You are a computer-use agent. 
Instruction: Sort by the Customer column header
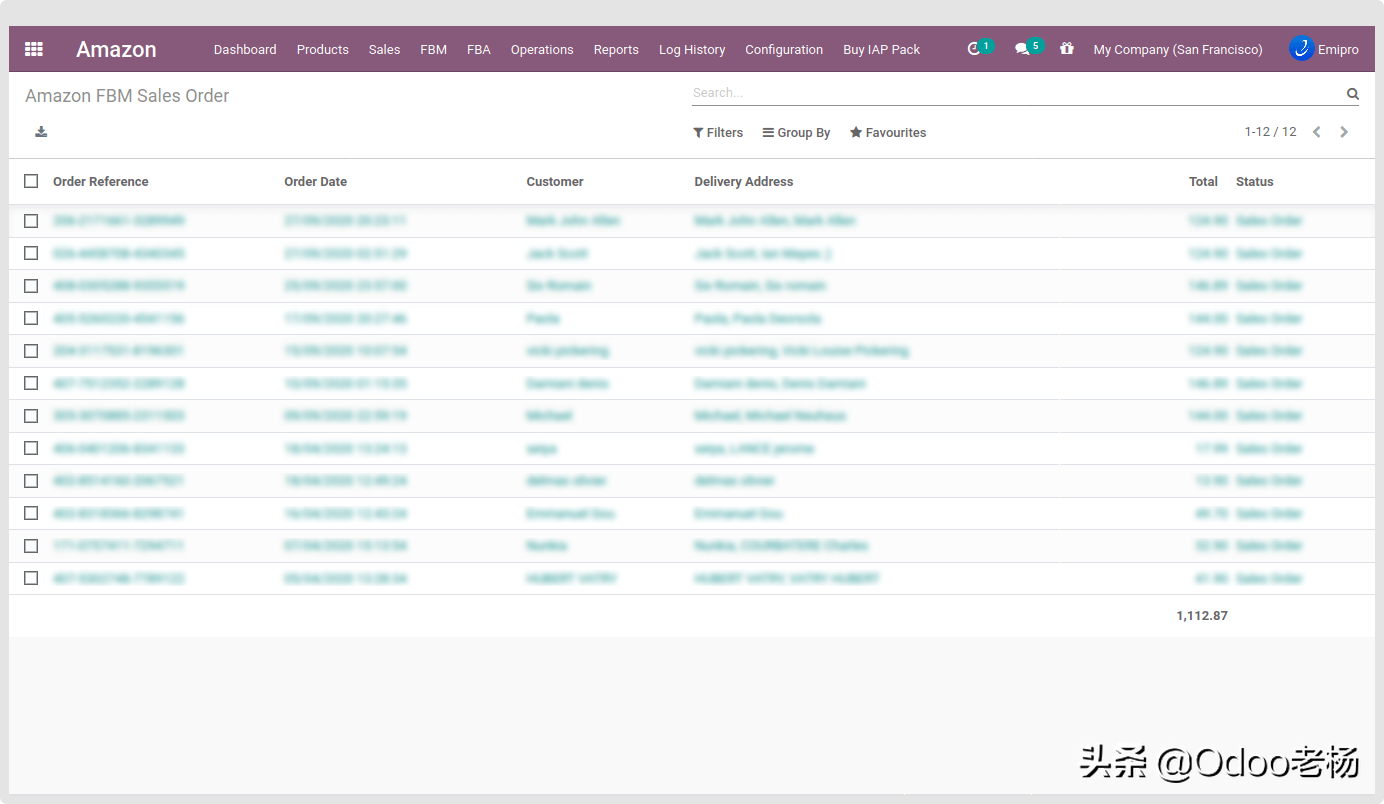click(x=555, y=181)
